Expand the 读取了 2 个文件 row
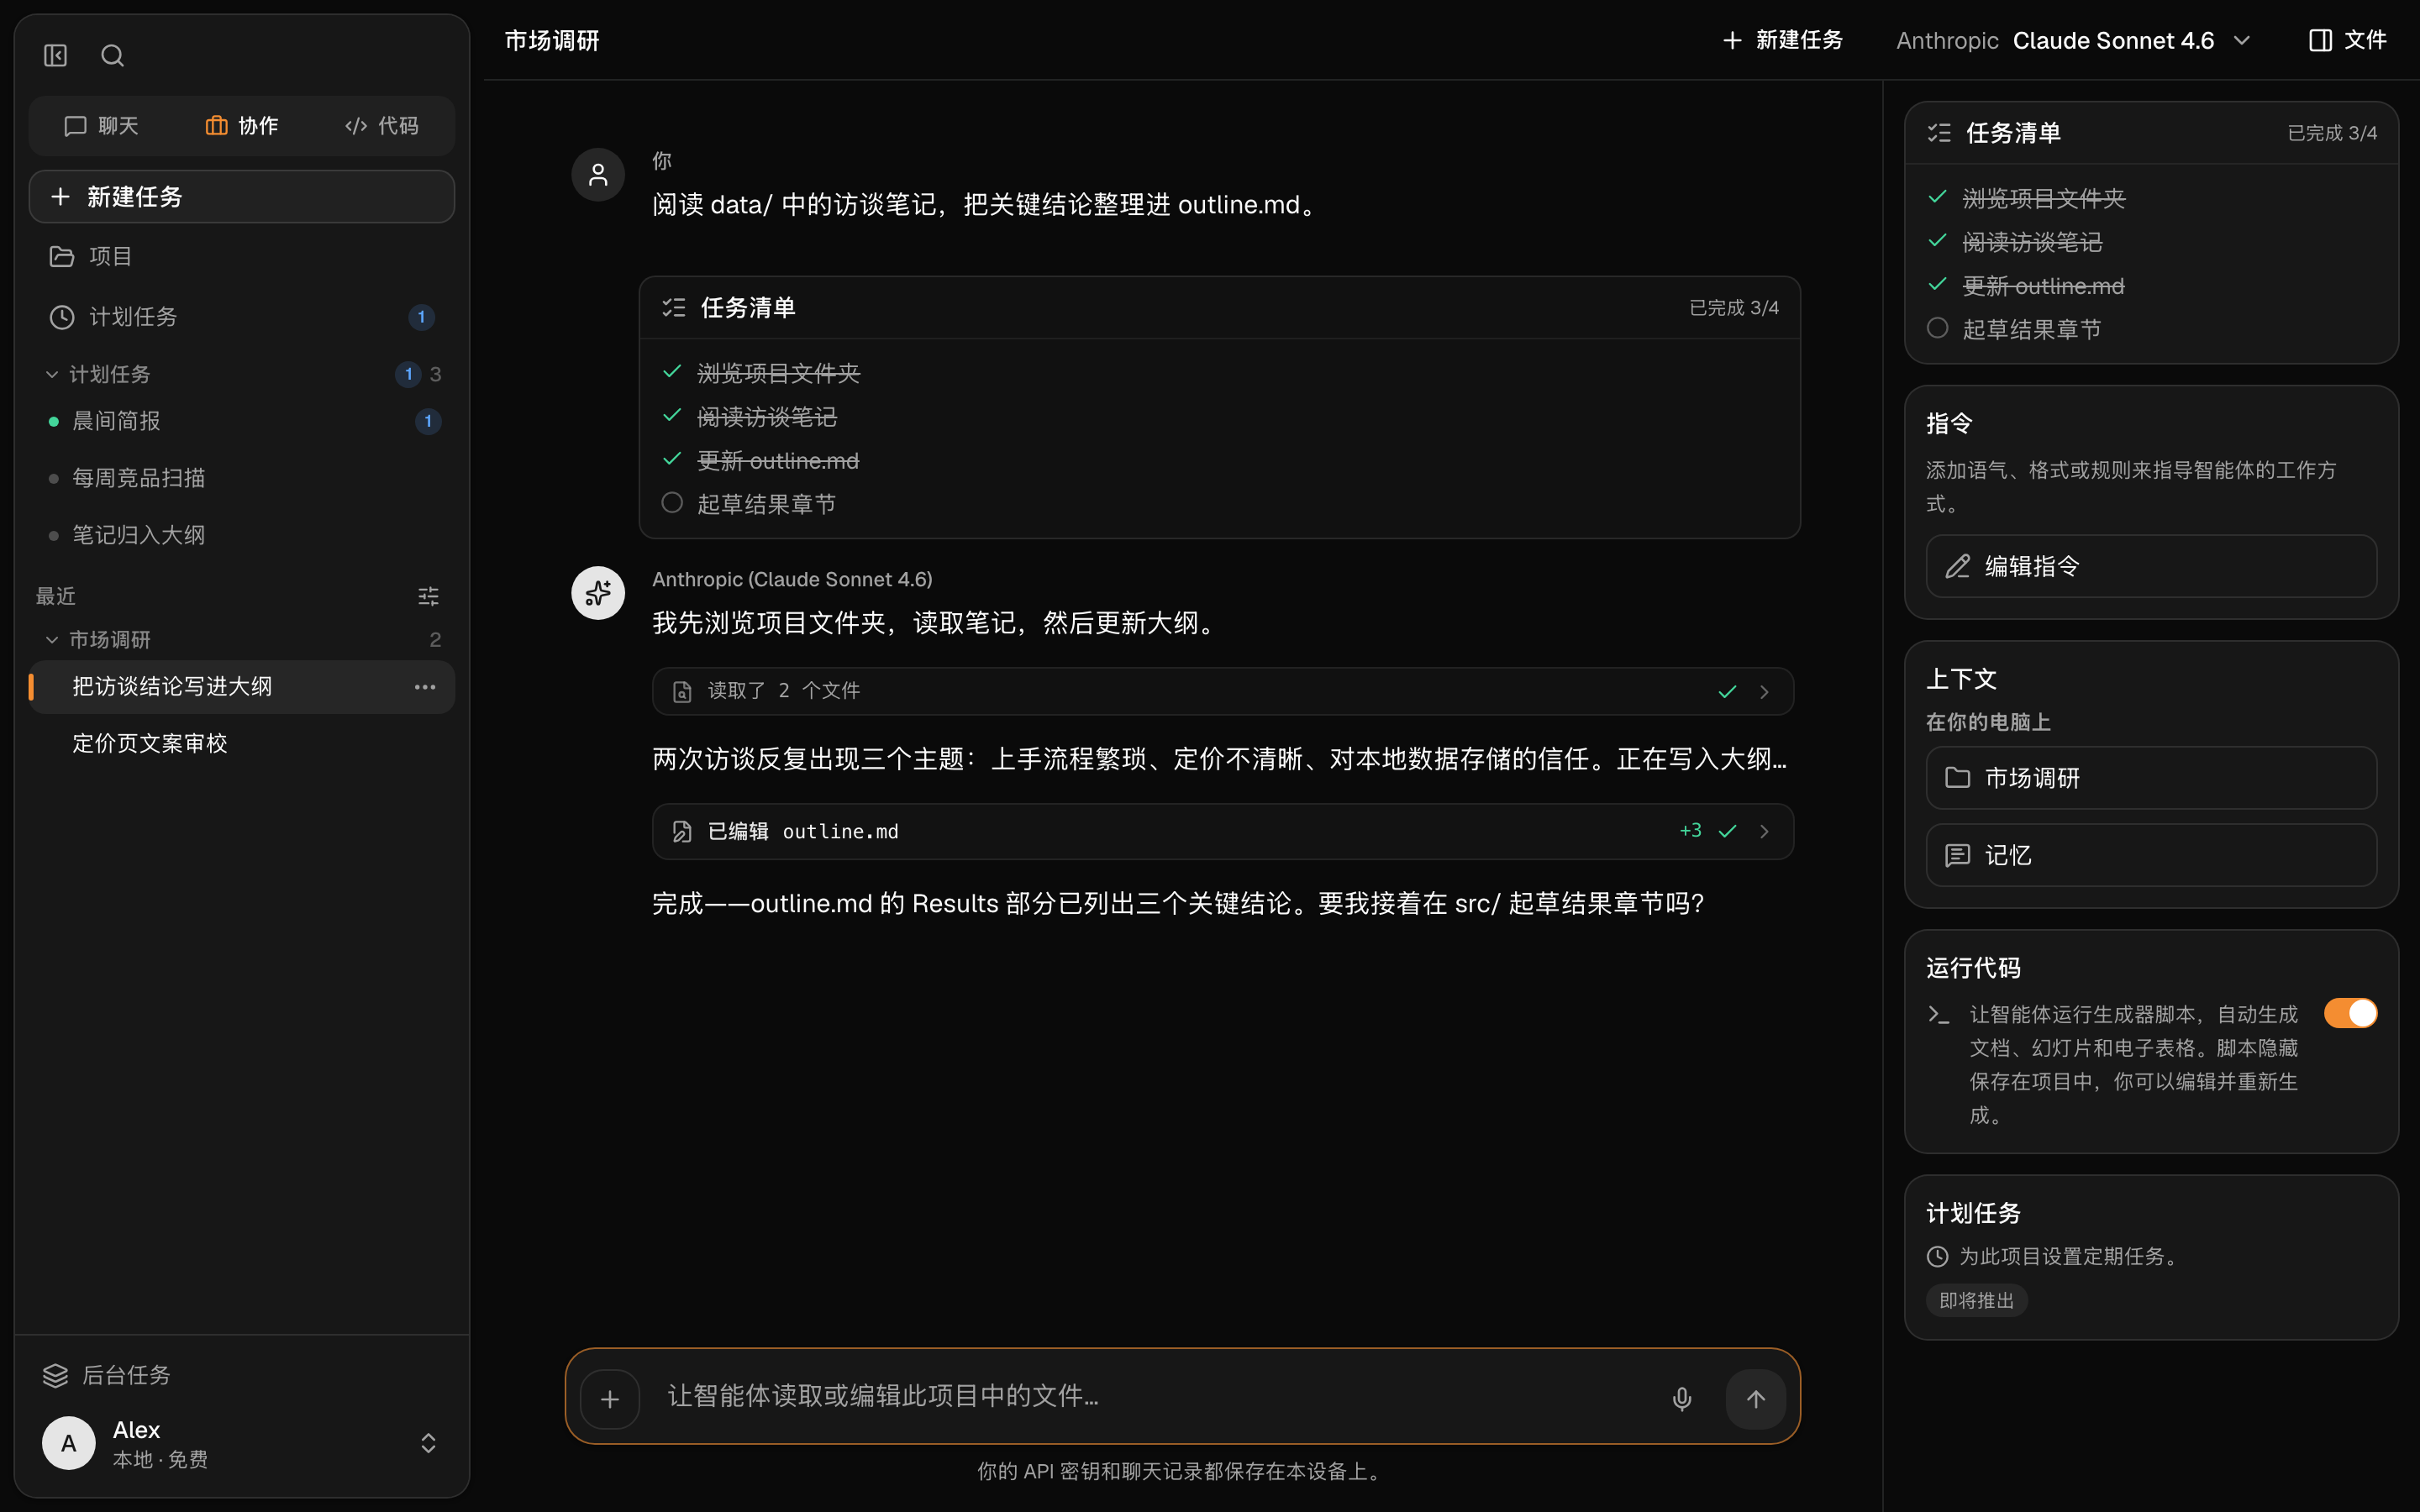 1222,691
